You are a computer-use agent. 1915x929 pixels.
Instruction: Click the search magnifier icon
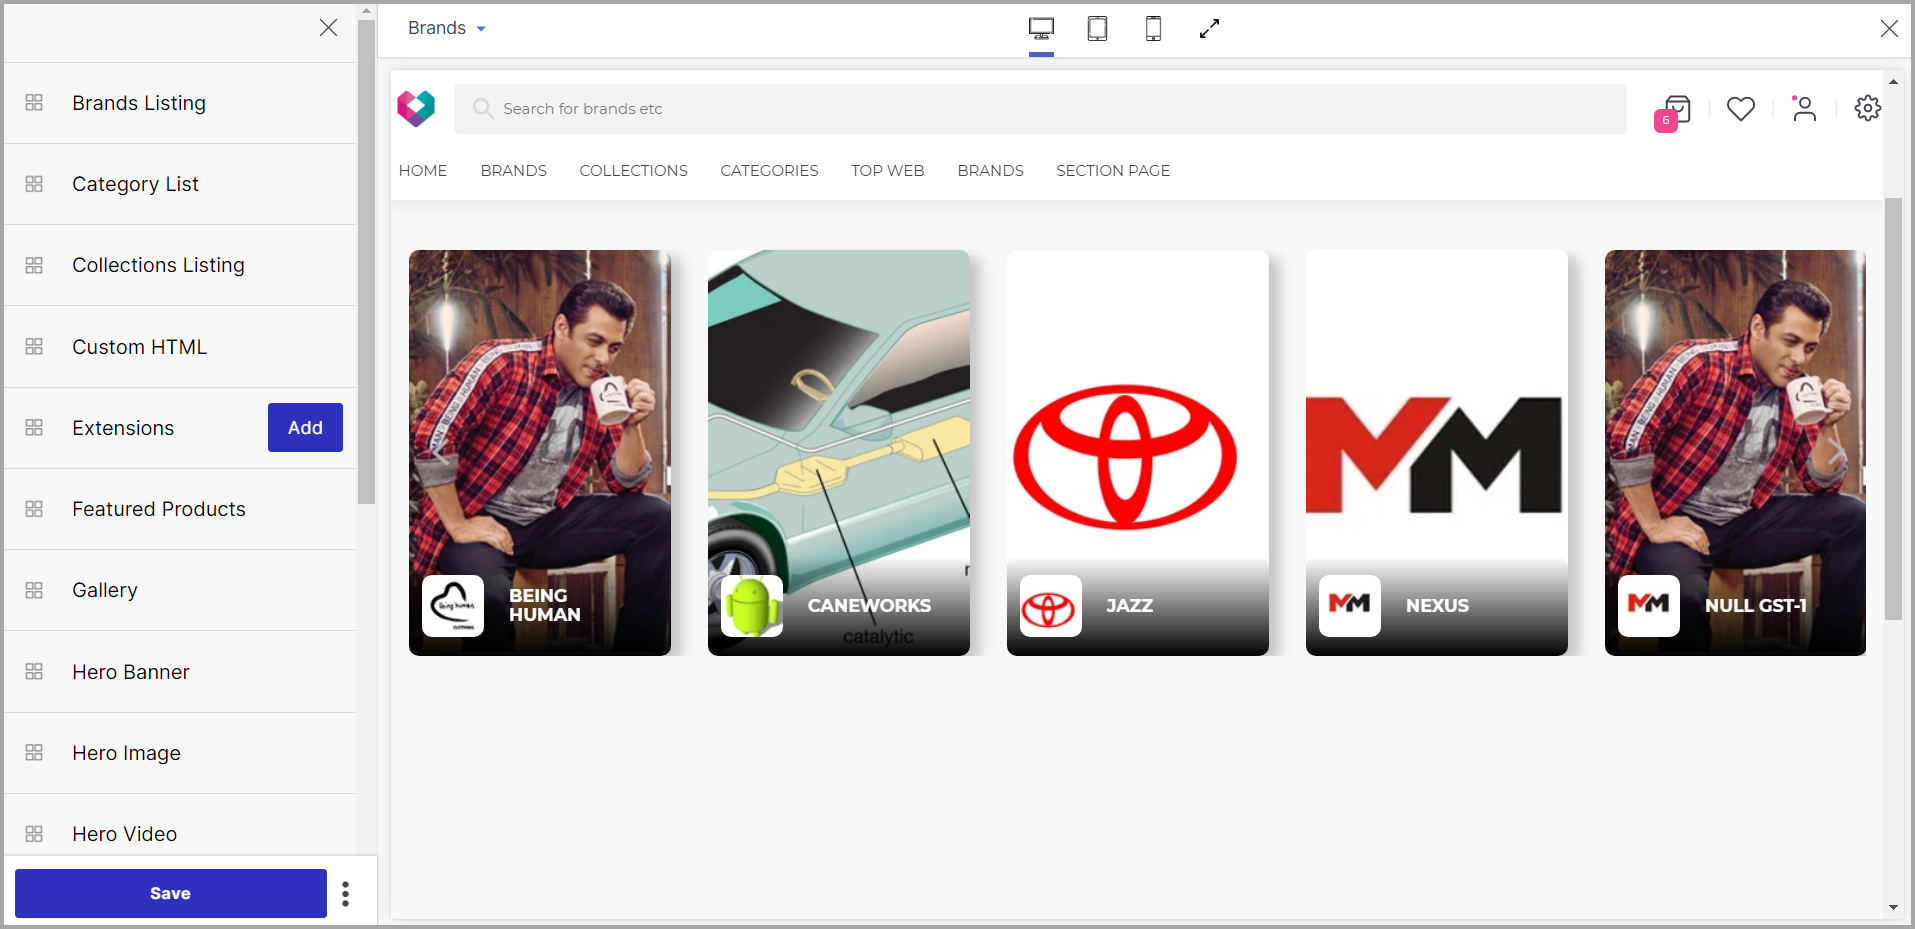coord(483,108)
